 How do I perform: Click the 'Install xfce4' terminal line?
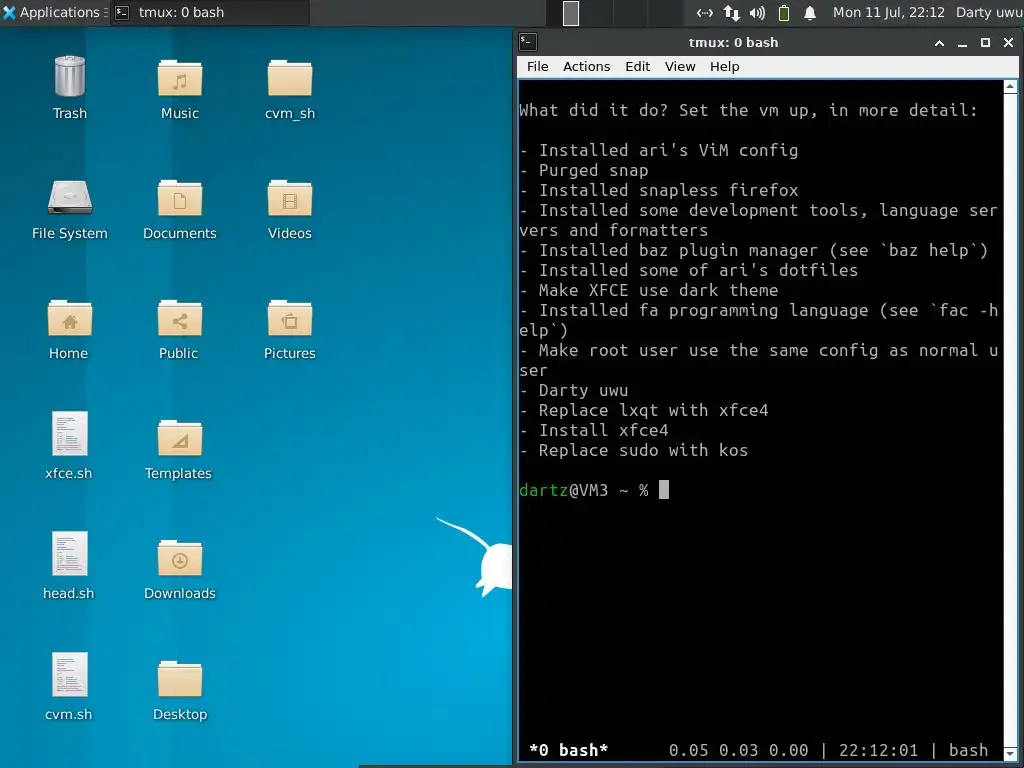click(594, 430)
